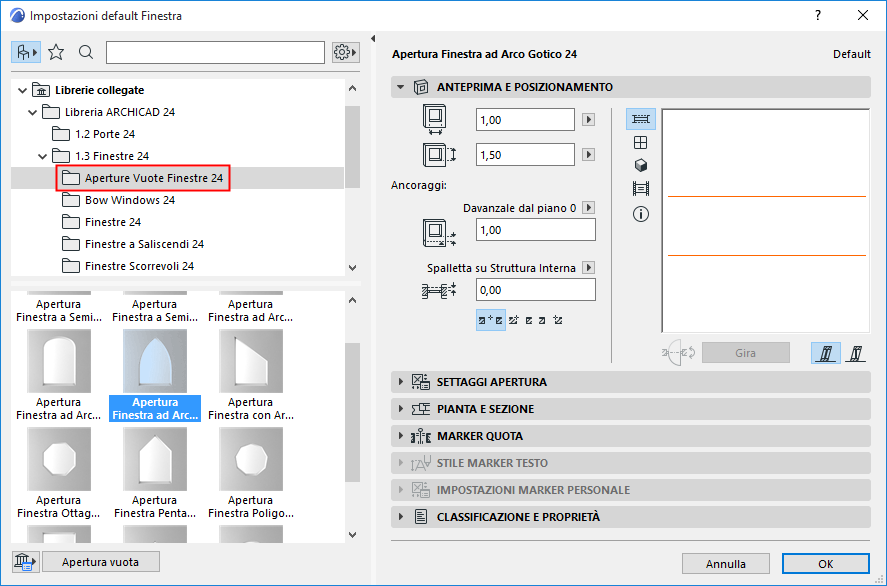The image size is (887, 586).
Task: Switch preview to 3D cube view
Action: [640, 165]
